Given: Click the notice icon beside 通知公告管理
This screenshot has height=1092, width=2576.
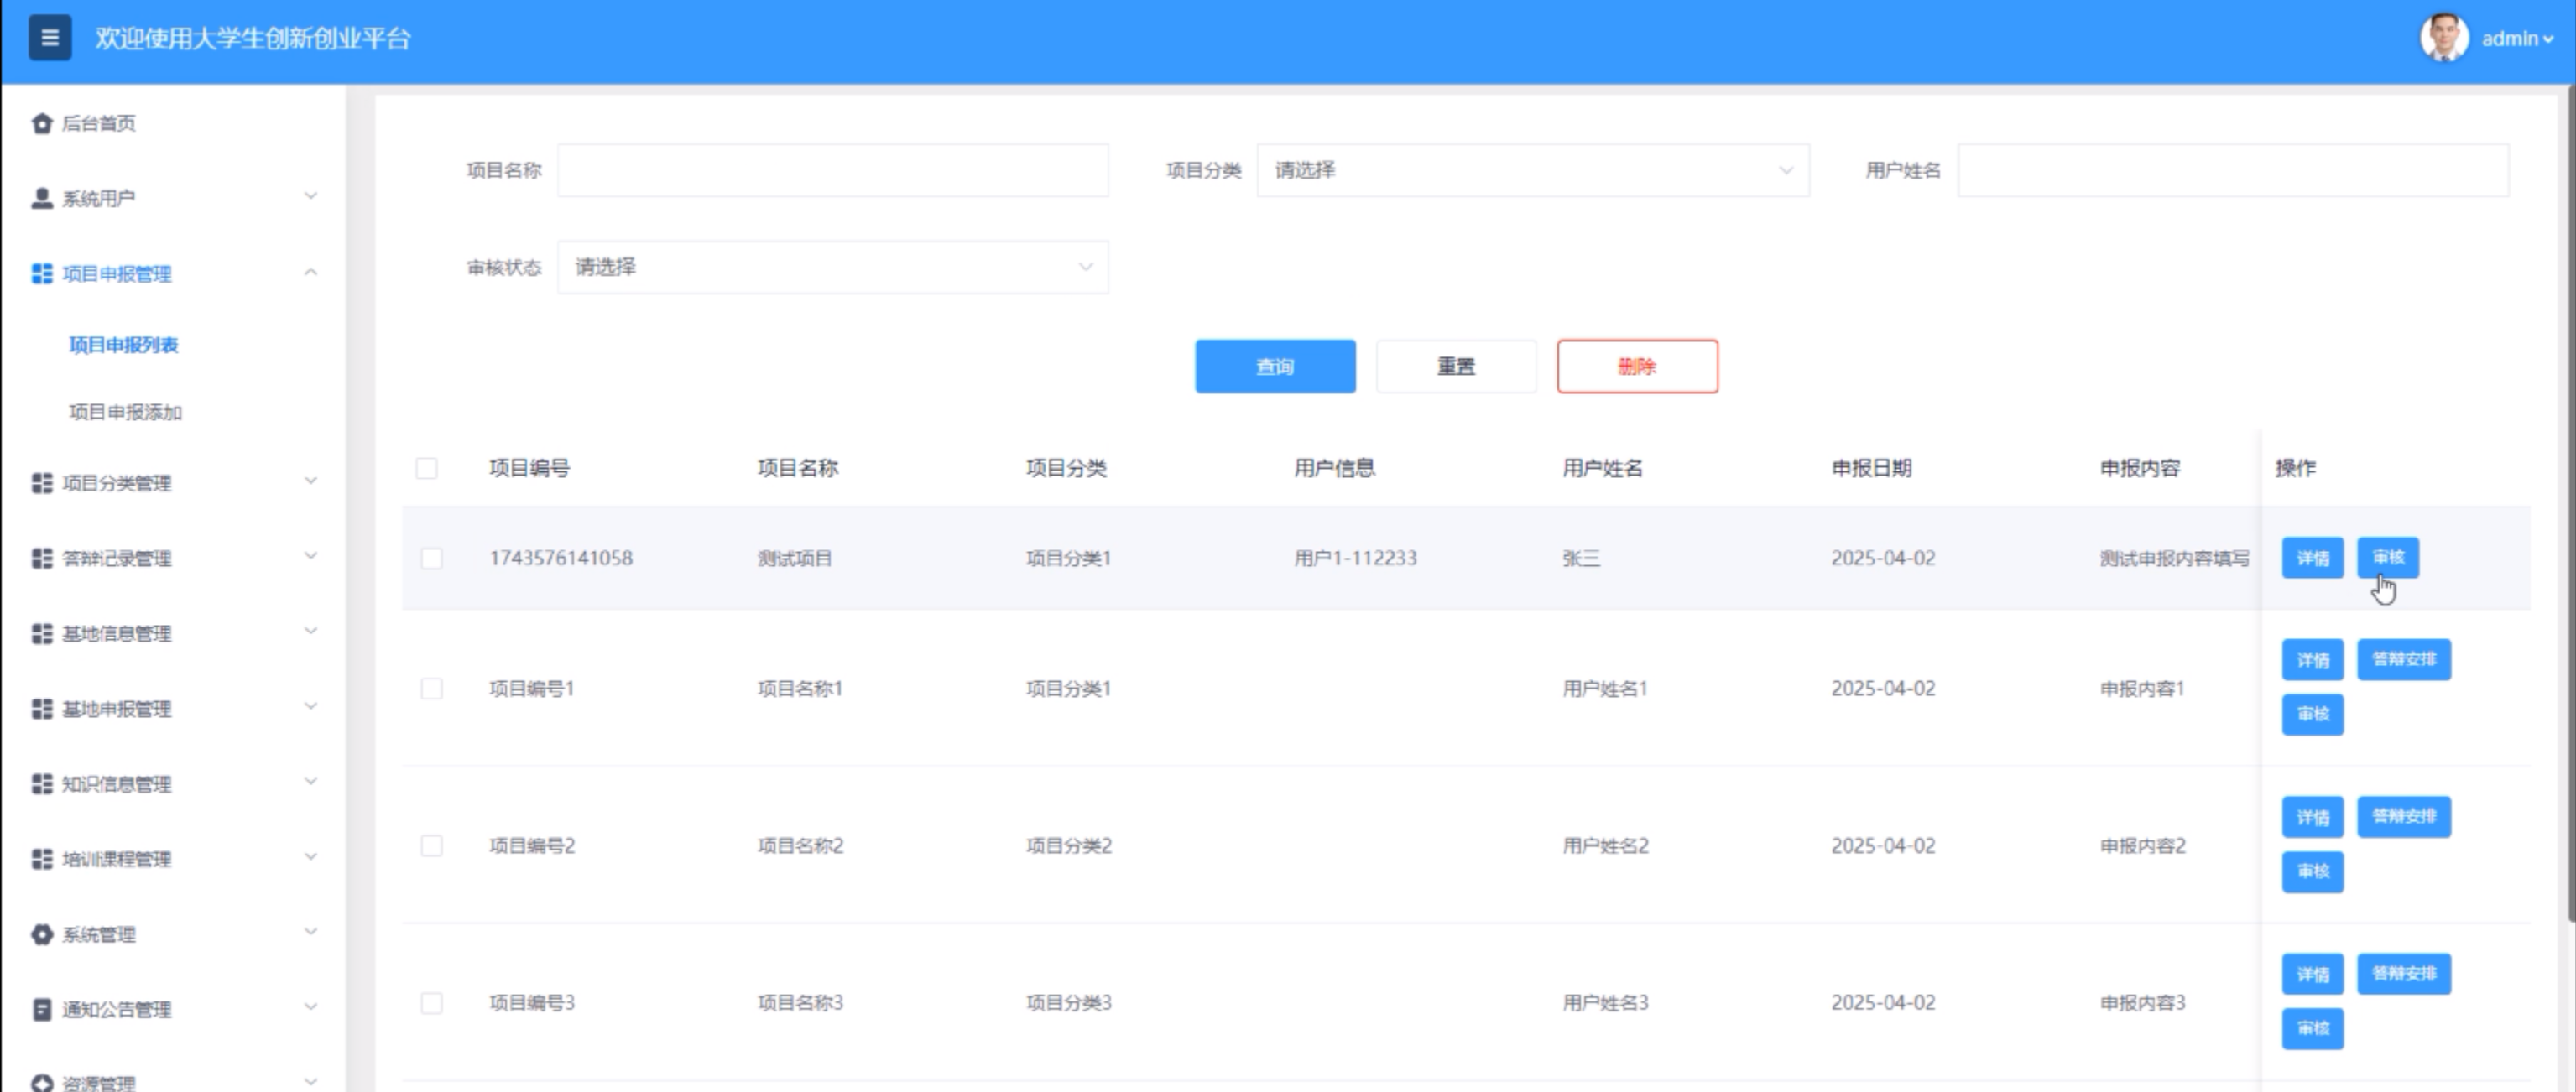Looking at the screenshot, I should pyautogui.click(x=41, y=1009).
